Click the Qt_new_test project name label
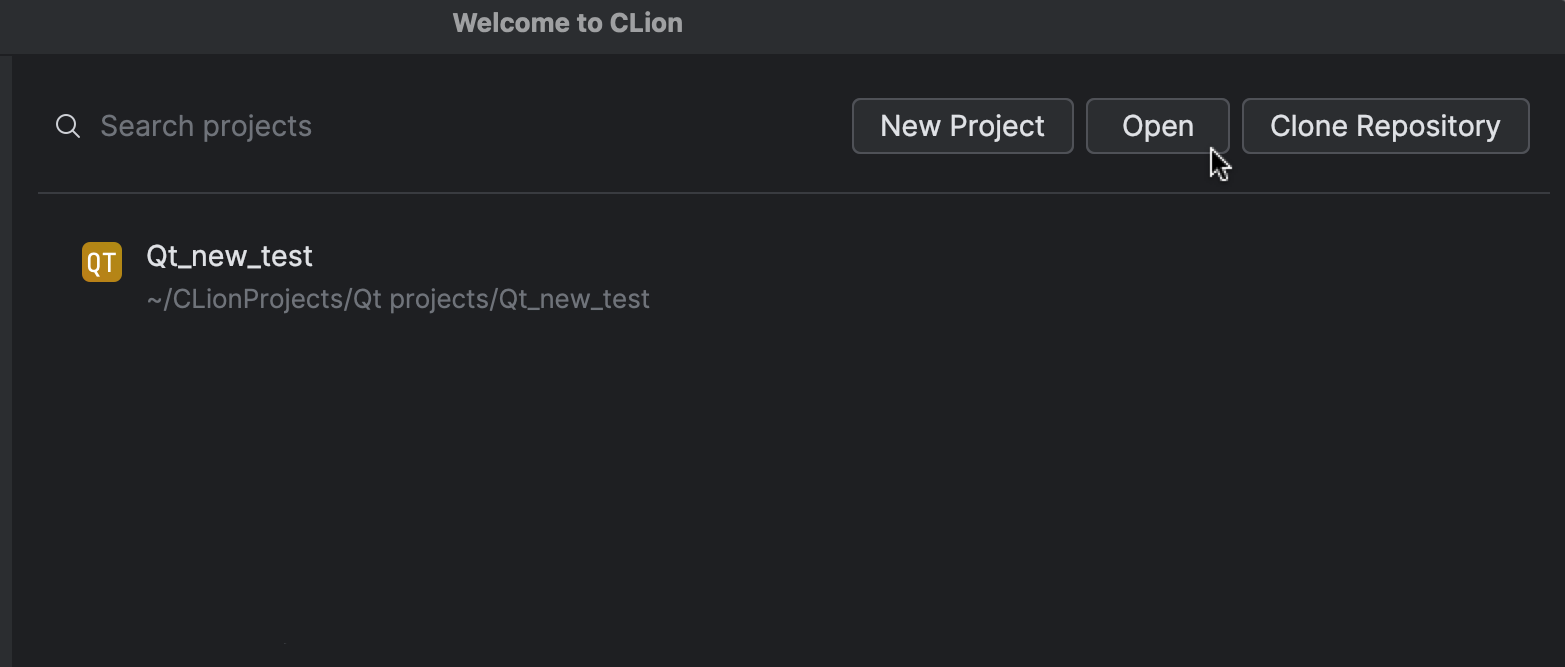Image resolution: width=1565 pixels, height=667 pixels. (229, 256)
